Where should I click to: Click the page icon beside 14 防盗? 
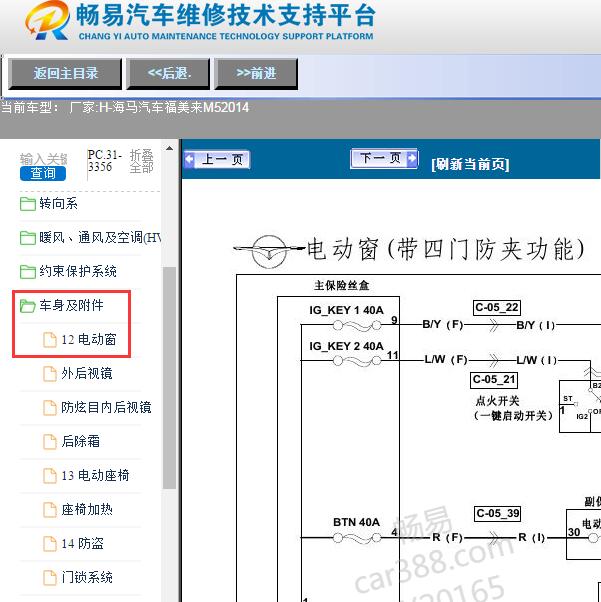(50, 544)
